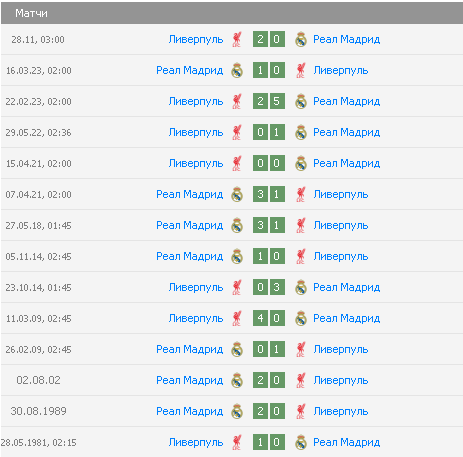Click Liverpool crest in the 07.04.21 row

pos(301,194)
